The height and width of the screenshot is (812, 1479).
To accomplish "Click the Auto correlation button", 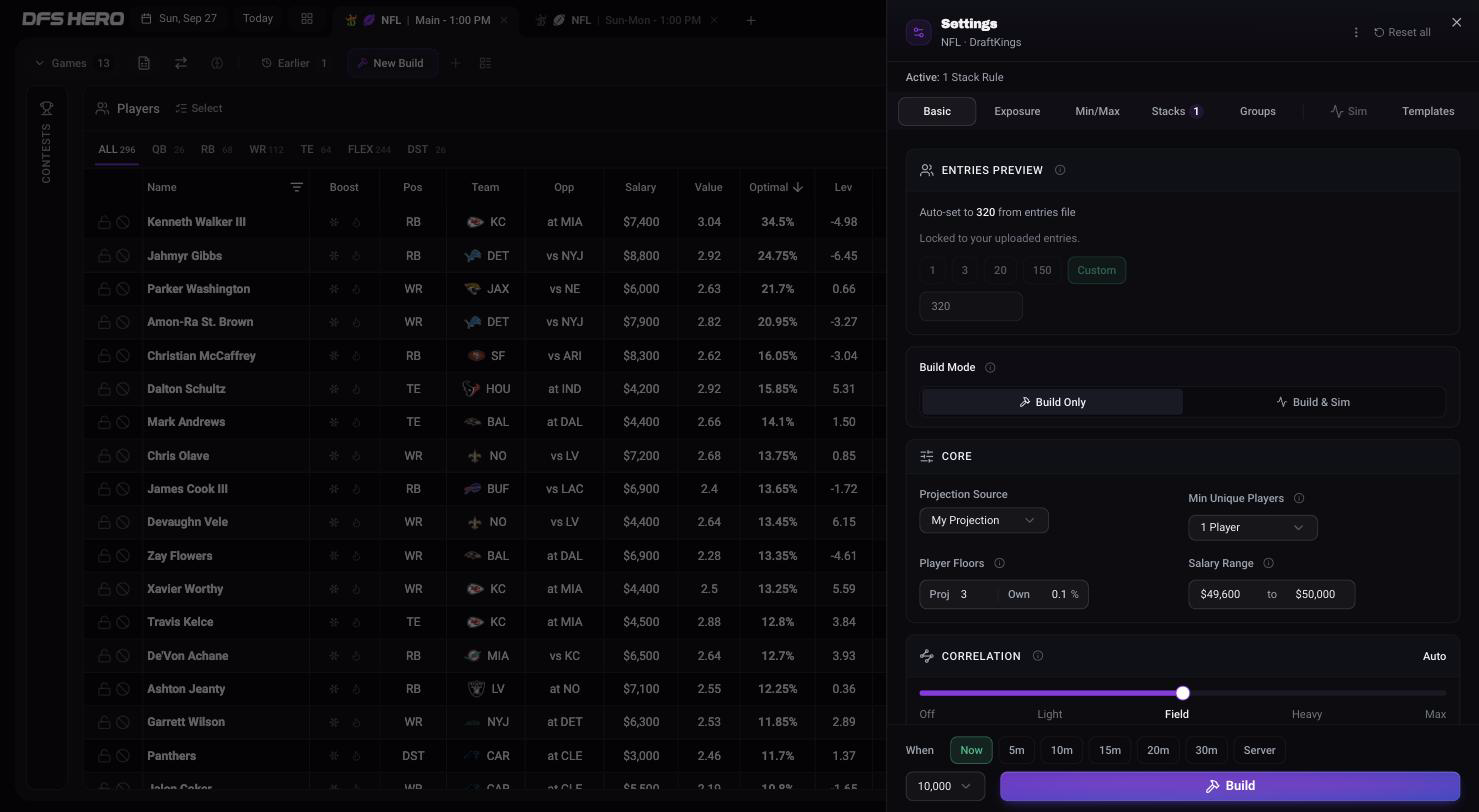I will 1434,656.
